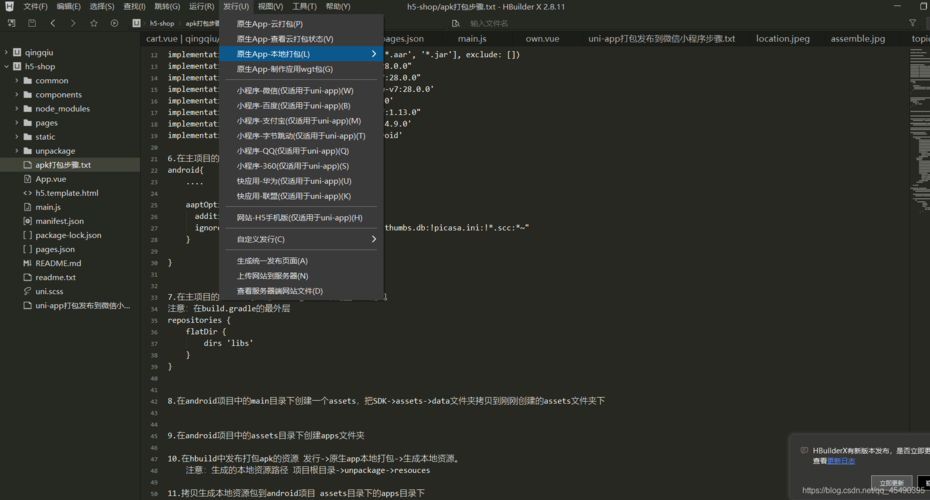Expand the pages folder
This screenshot has height=500, width=930.
click(17, 123)
